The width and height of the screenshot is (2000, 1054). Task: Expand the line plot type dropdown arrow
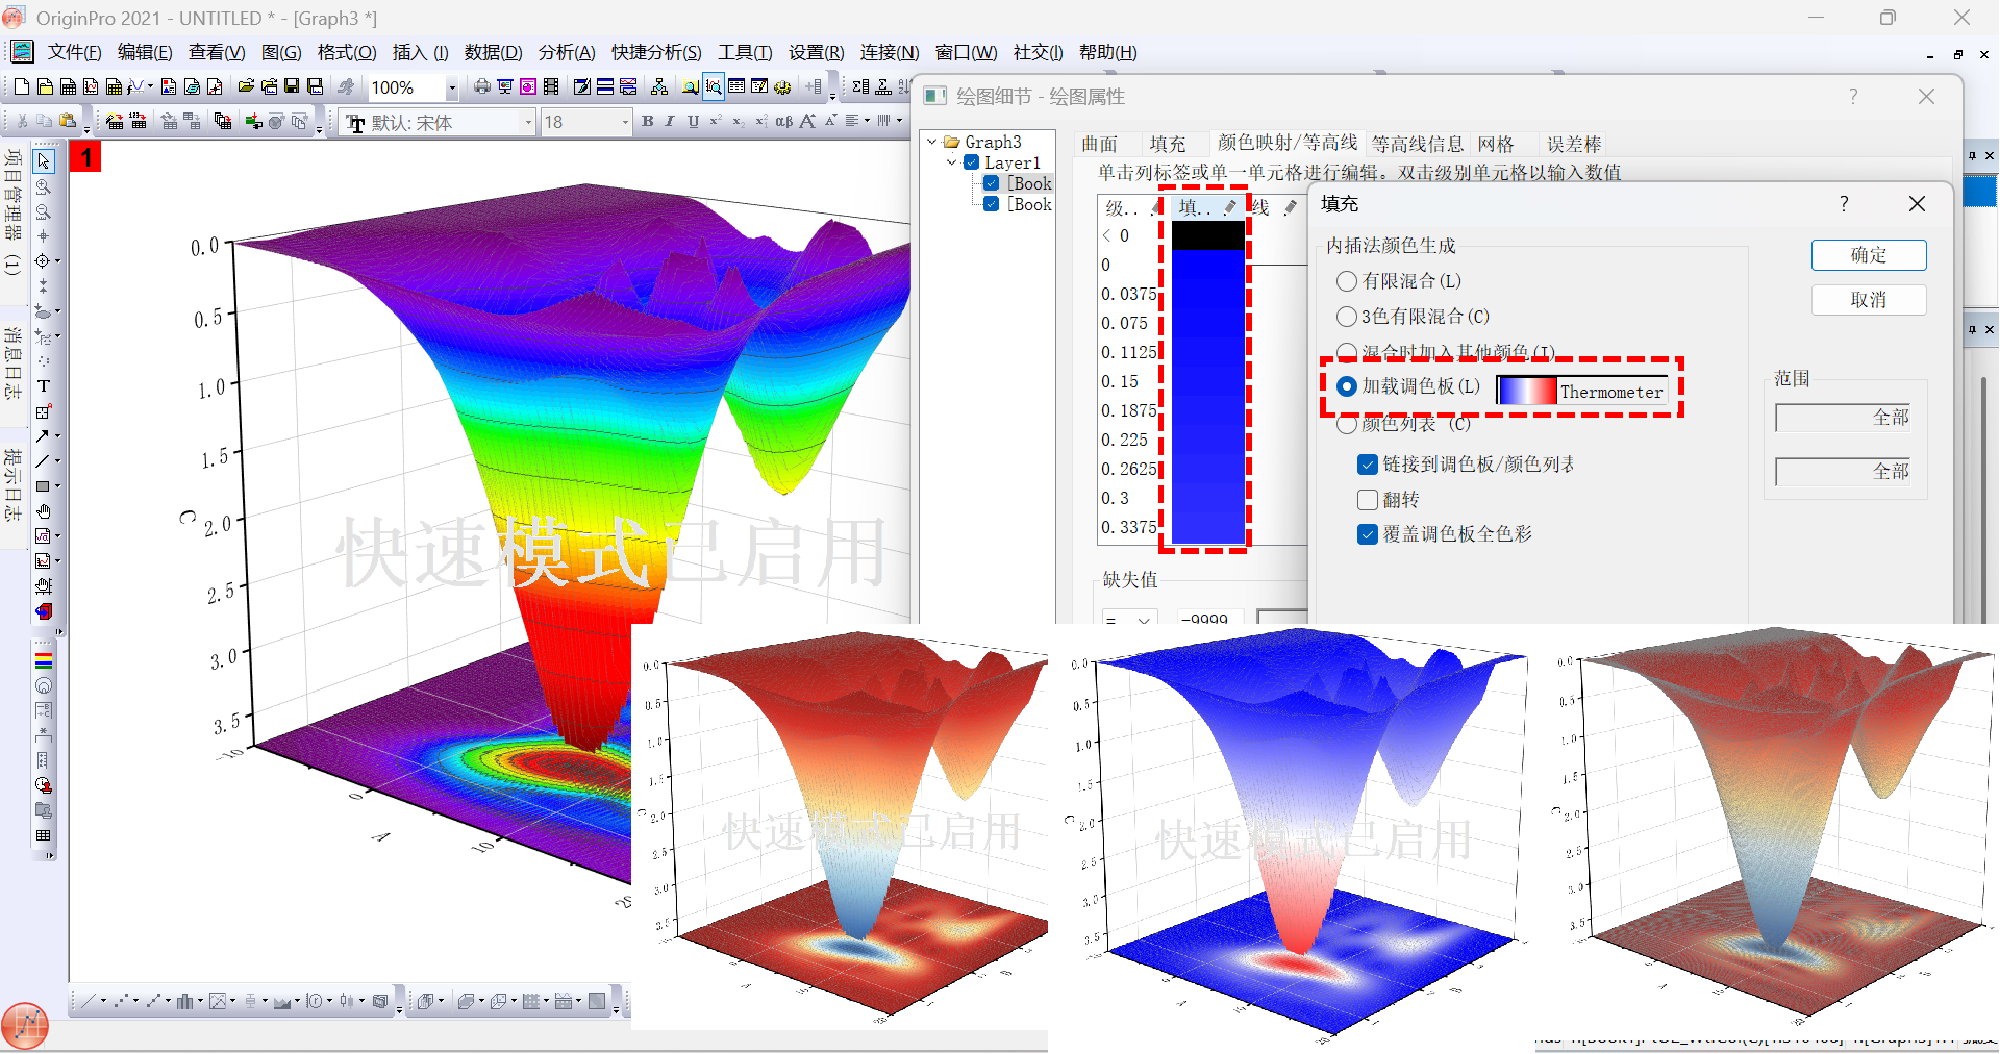pyautogui.click(x=103, y=1000)
